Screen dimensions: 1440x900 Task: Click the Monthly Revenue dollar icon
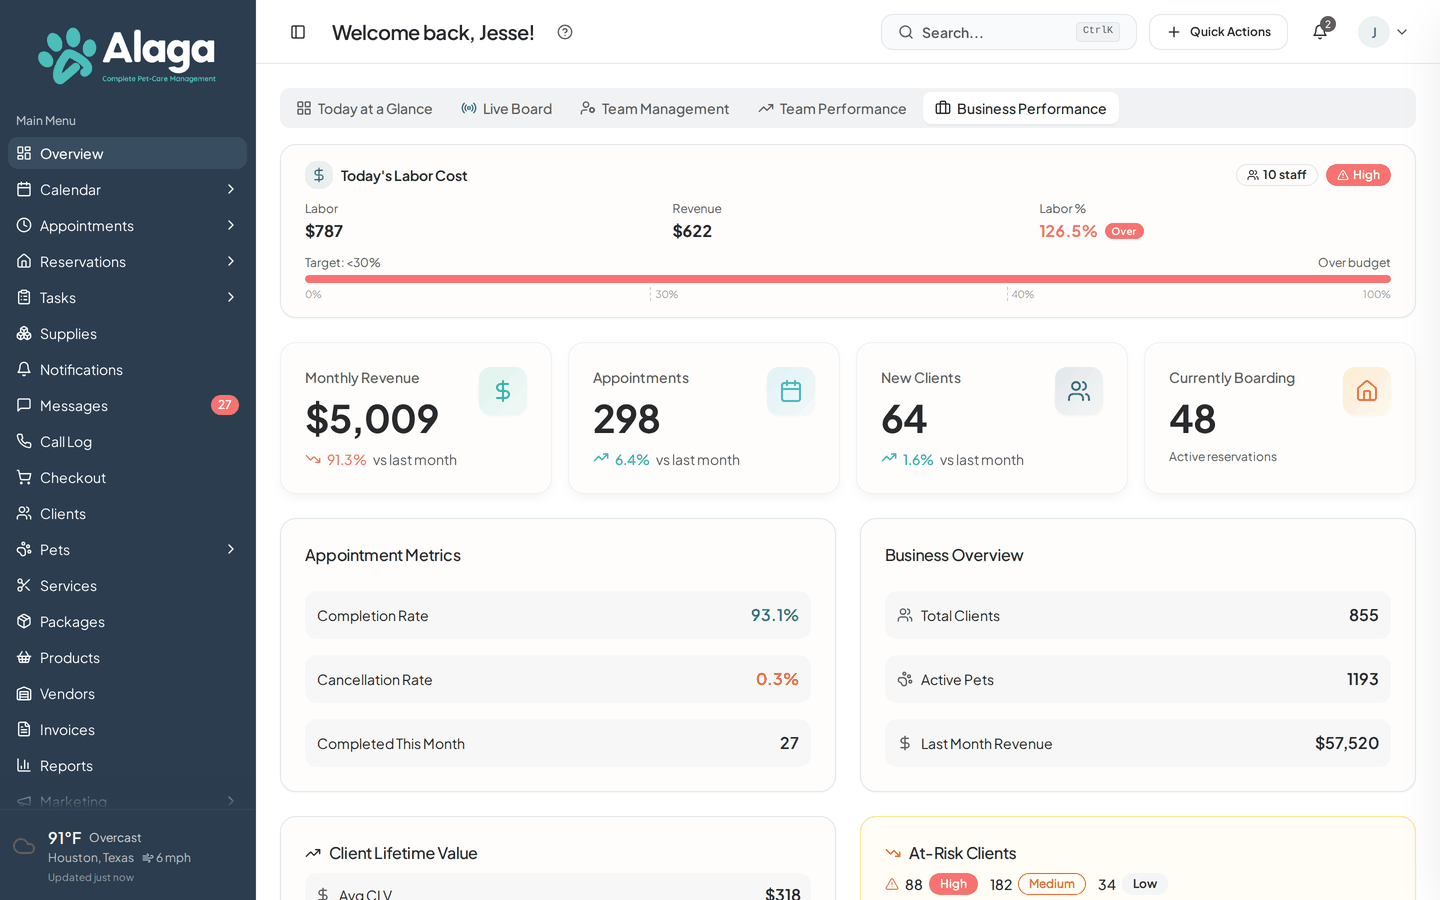coord(503,391)
